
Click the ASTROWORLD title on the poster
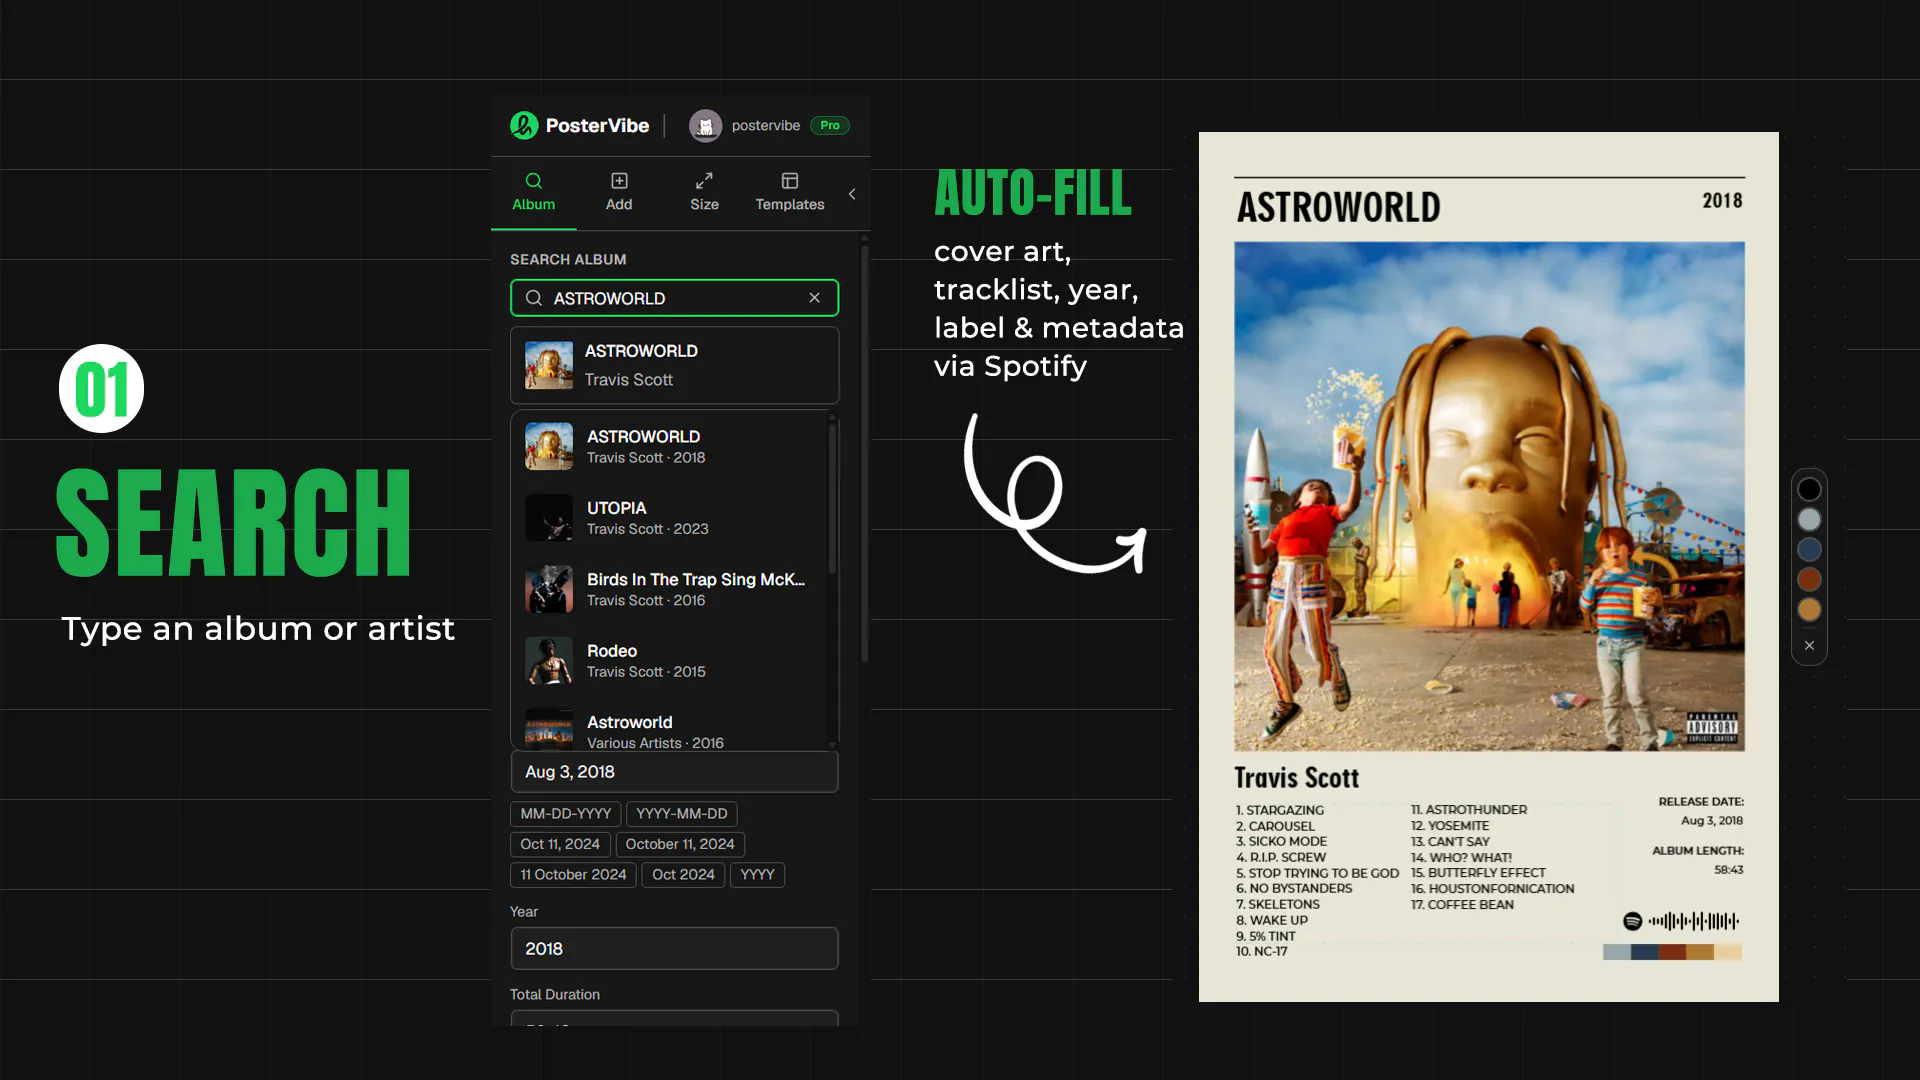1338,207
